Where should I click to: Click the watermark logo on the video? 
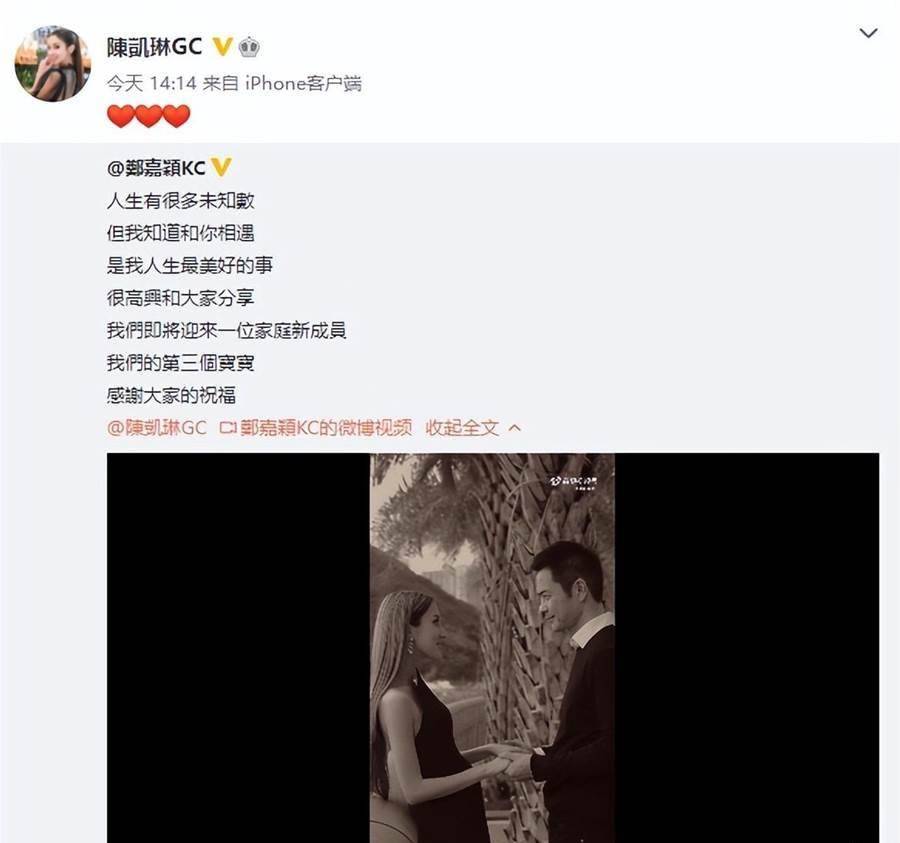point(573,482)
